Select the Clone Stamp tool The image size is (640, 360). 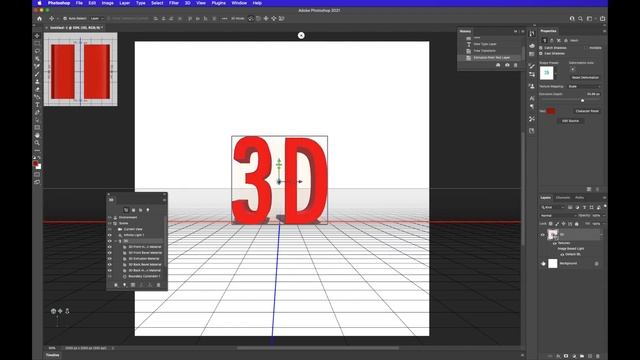(37, 82)
